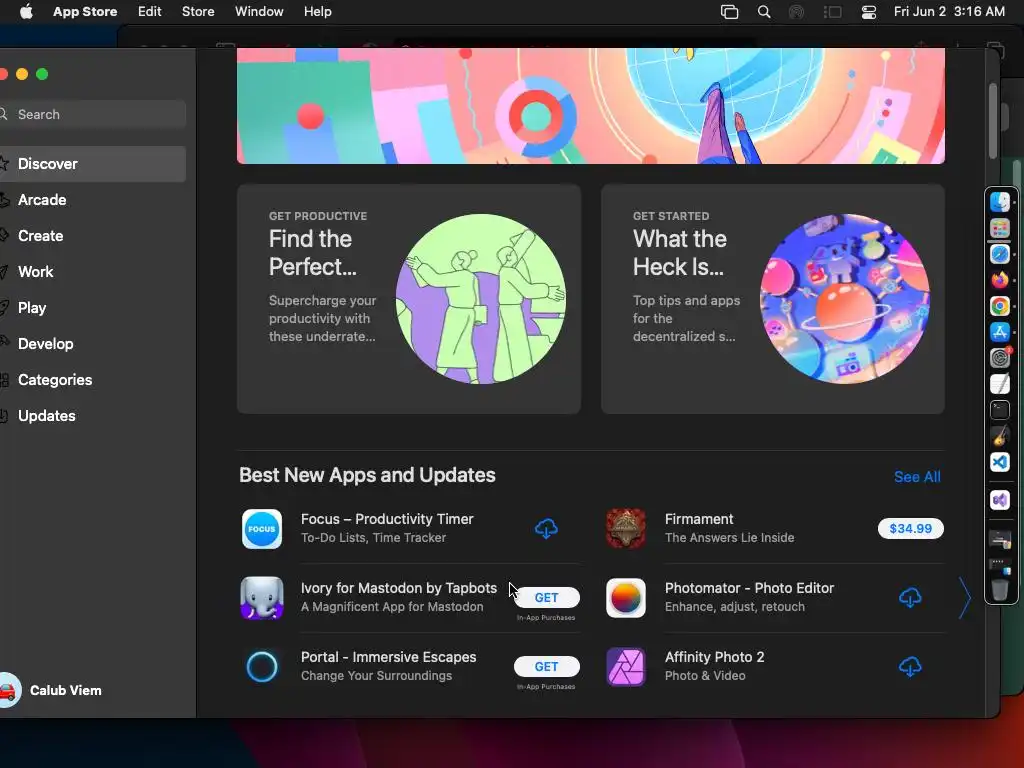Open Control Center in menu bar

[869, 12]
